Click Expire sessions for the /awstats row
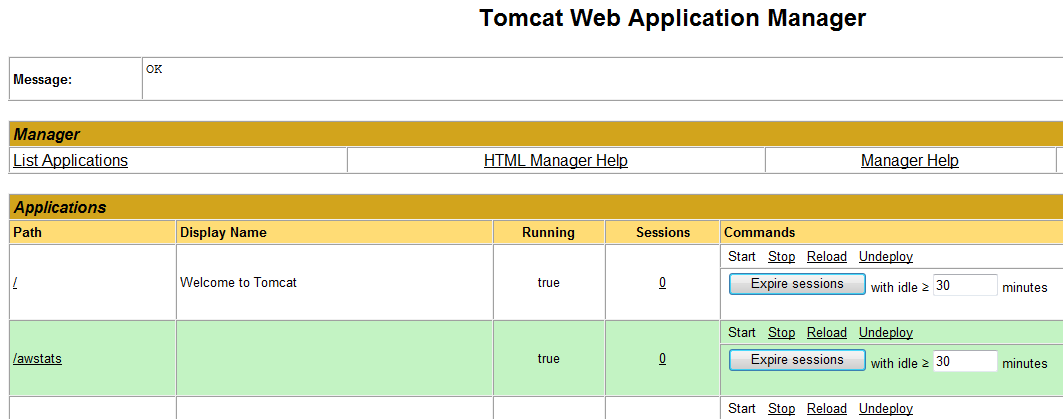Image resolution: width=1063 pixels, height=419 pixels. (797, 360)
